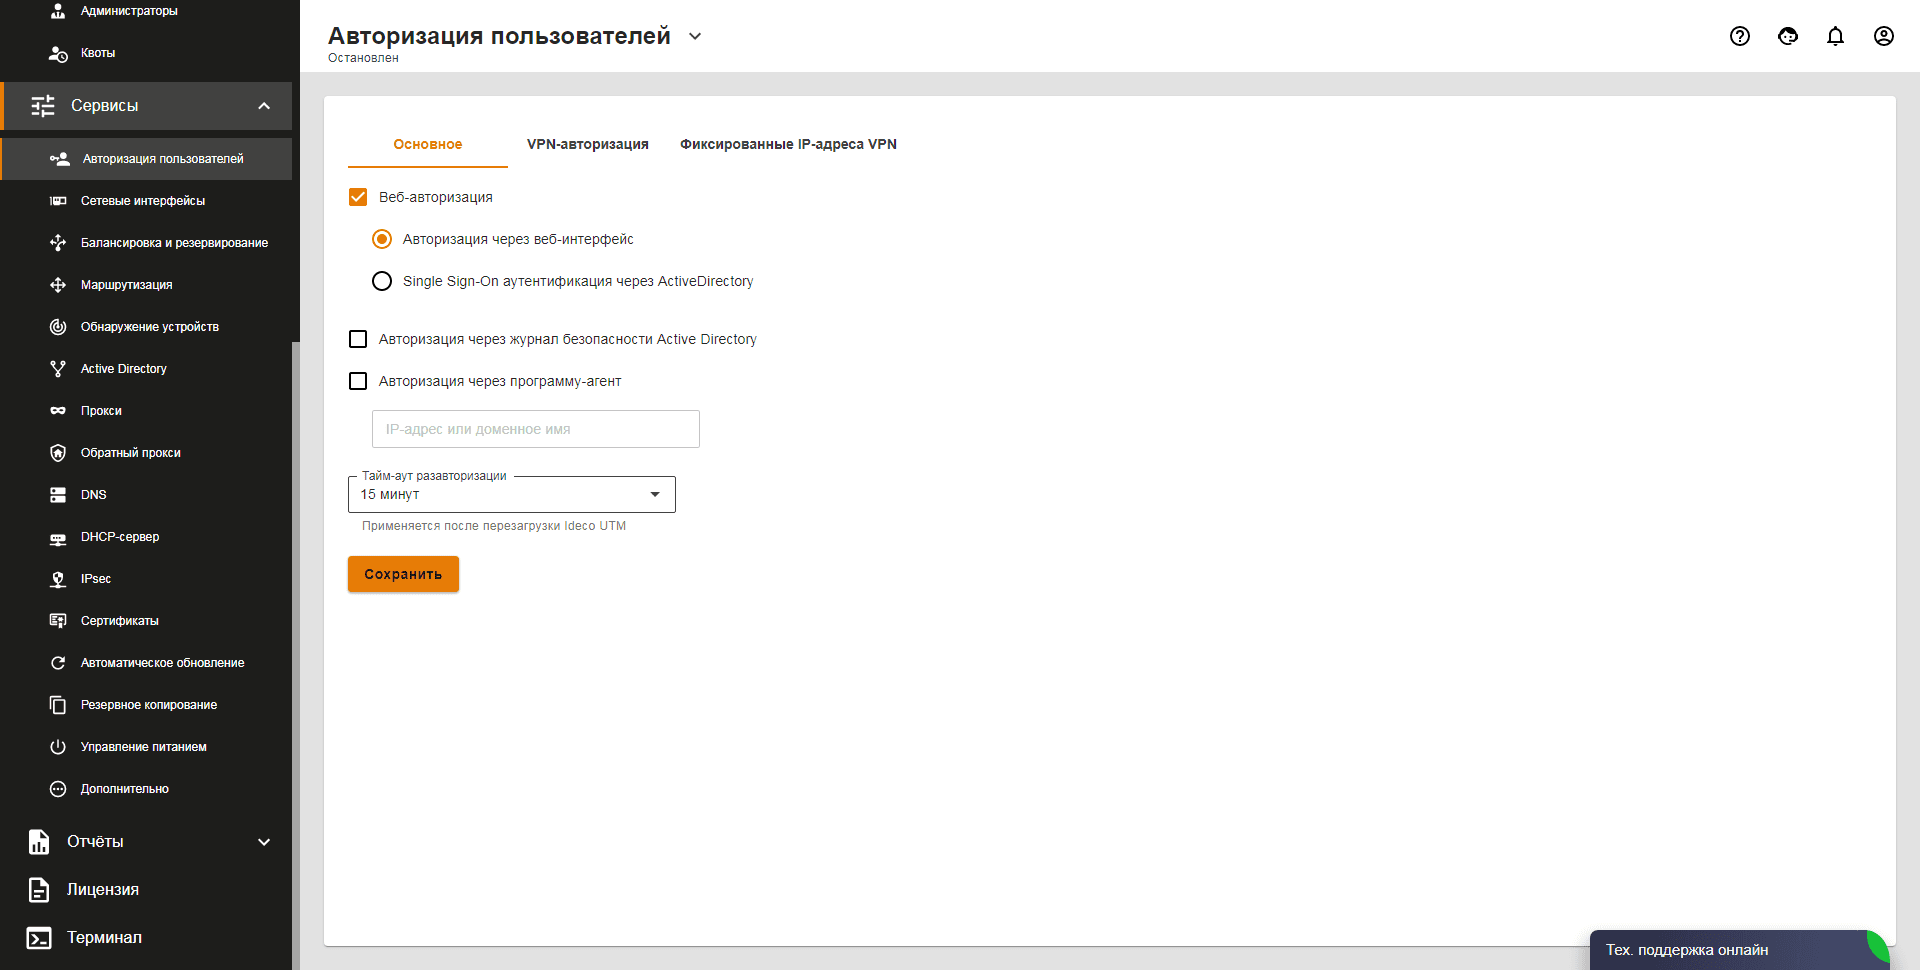The width and height of the screenshot is (1920, 970).
Task: Click the IP-адрес или доменное имя field
Action: click(x=536, y=429)
